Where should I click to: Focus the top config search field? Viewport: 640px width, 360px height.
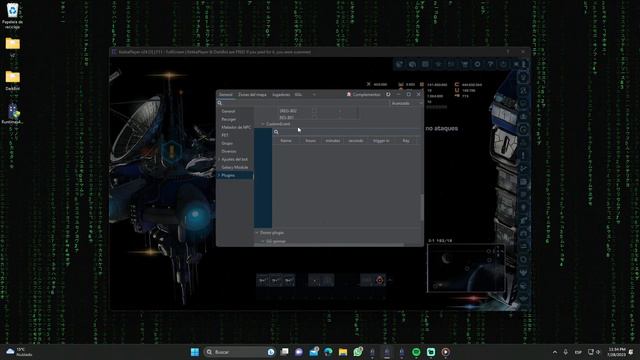[303, 103]
